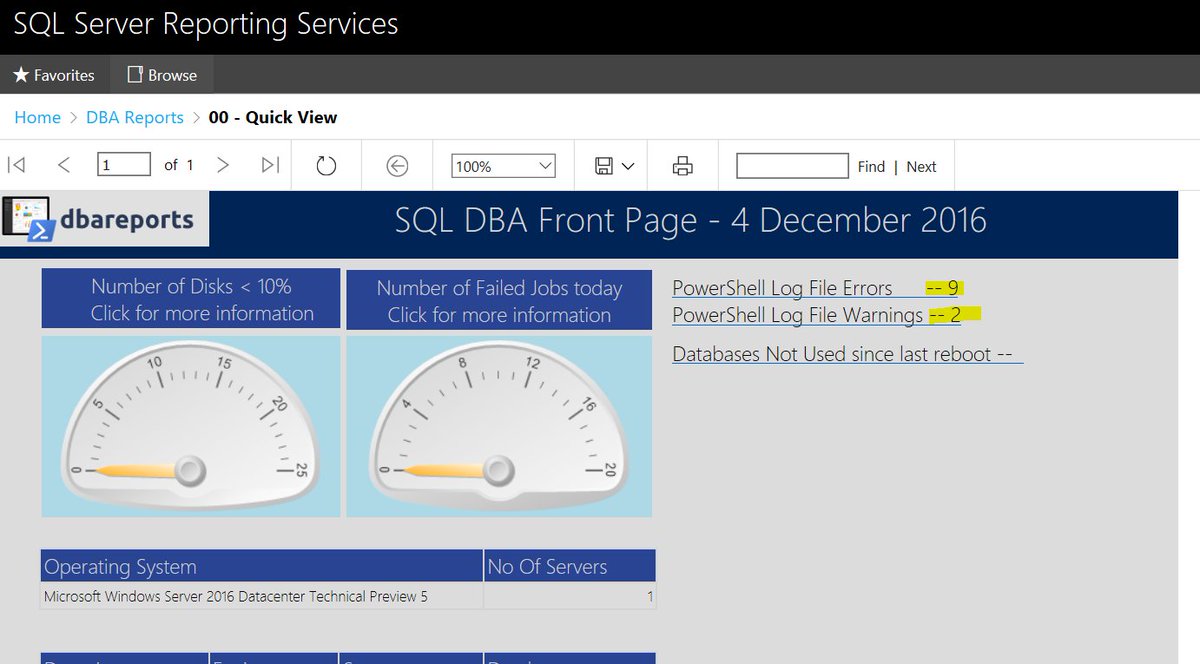Open Databases Not Used since last reboot
The image size is (1200, 664).
coord(847,354)
